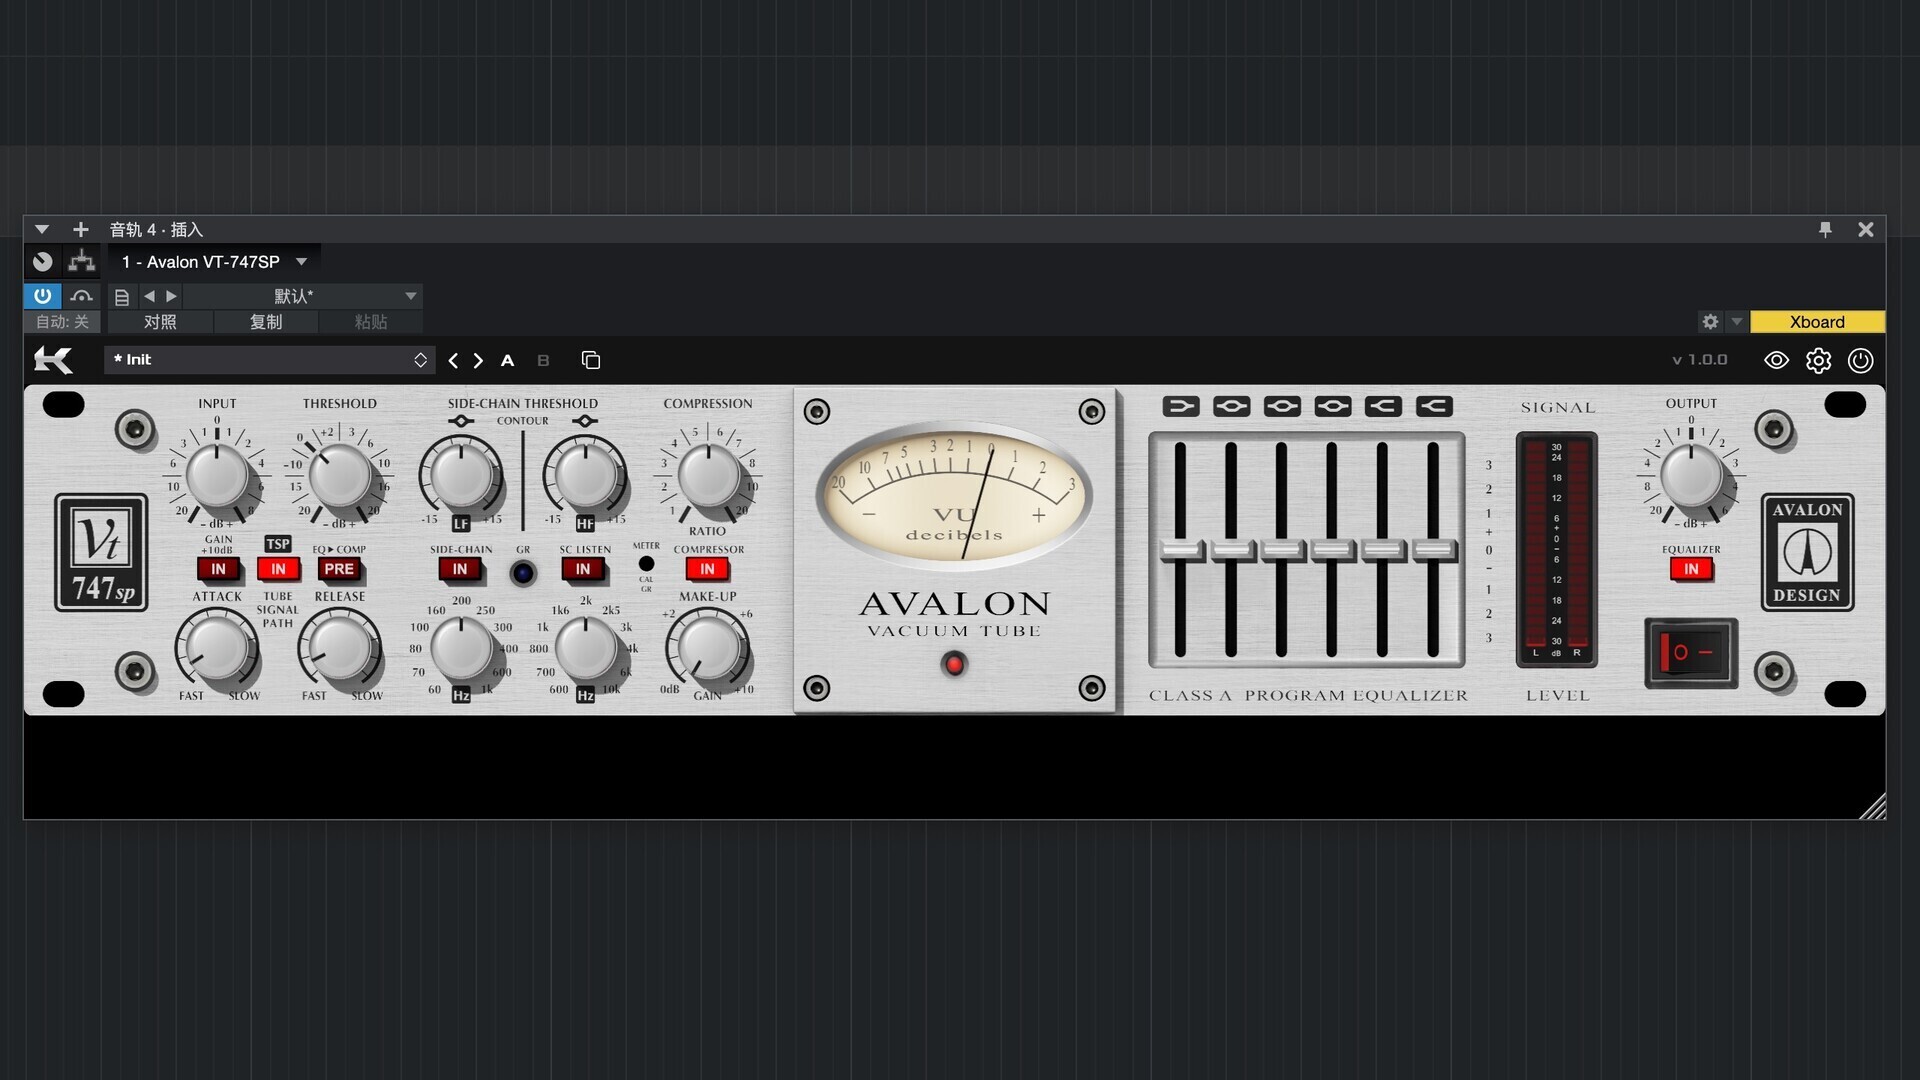1920x1080 pixels.
Task: Click the THRESHOLD knob
Action: (340, 477)
